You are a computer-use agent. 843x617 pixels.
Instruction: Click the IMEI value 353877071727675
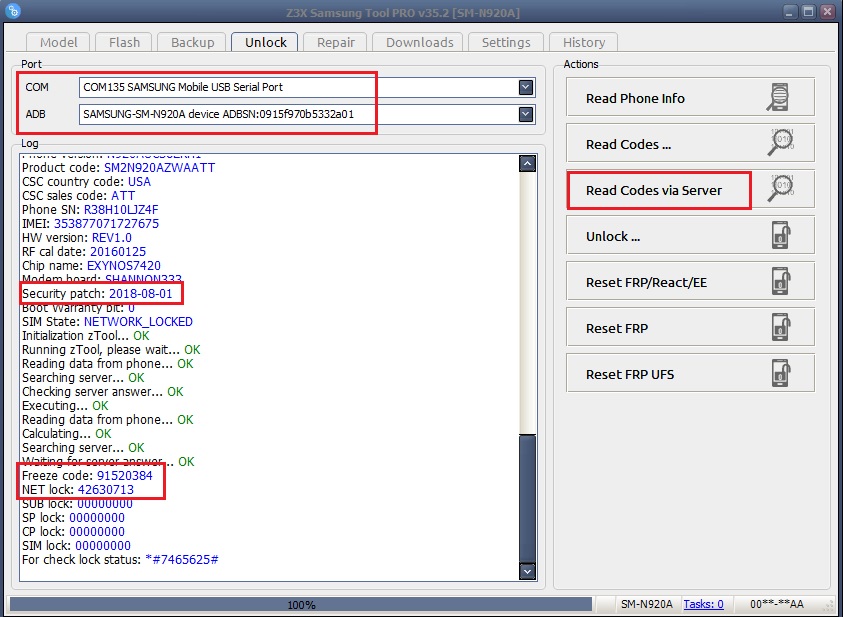click(106, 224)
